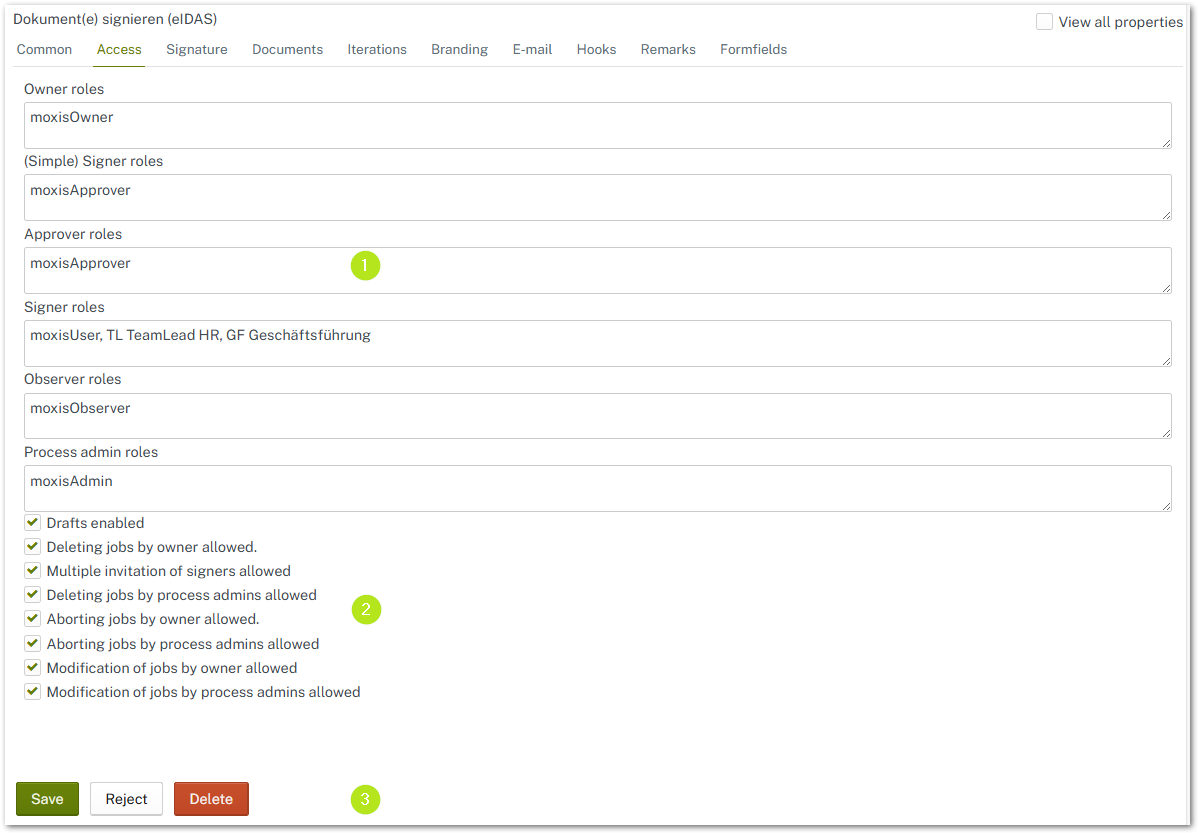Click the green numbered marker 2
This screenshot has height=834, width=1199.
(x=366, y=609)
